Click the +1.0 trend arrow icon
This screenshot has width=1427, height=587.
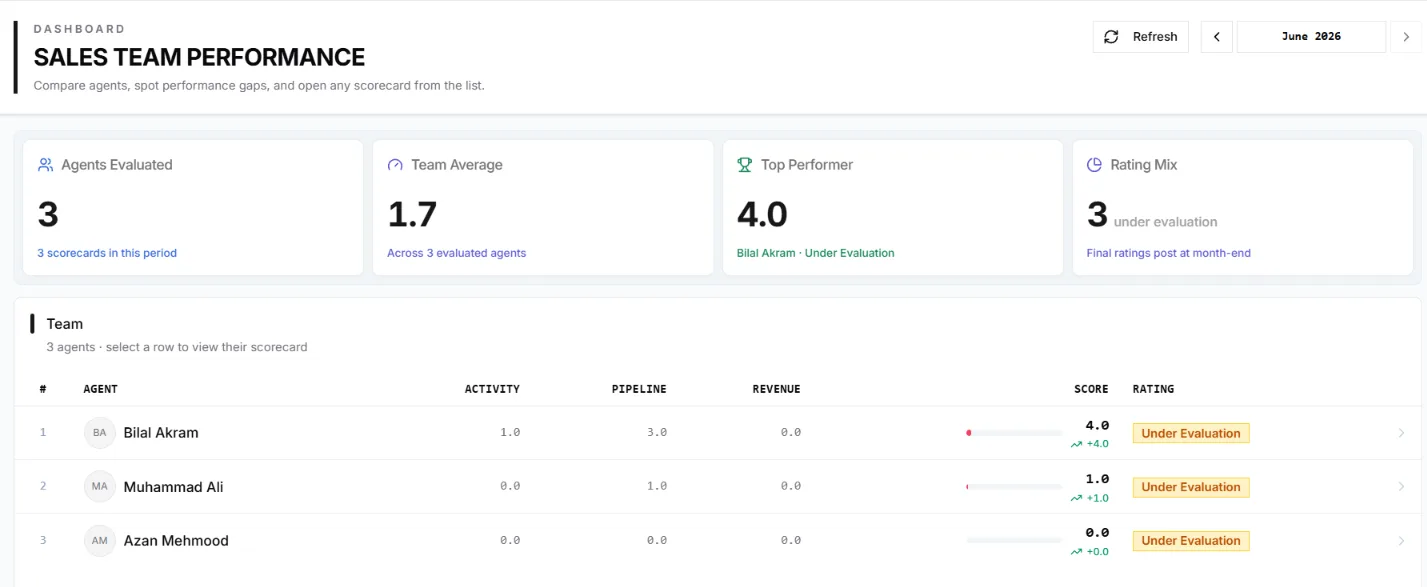tap(1077, 498)
